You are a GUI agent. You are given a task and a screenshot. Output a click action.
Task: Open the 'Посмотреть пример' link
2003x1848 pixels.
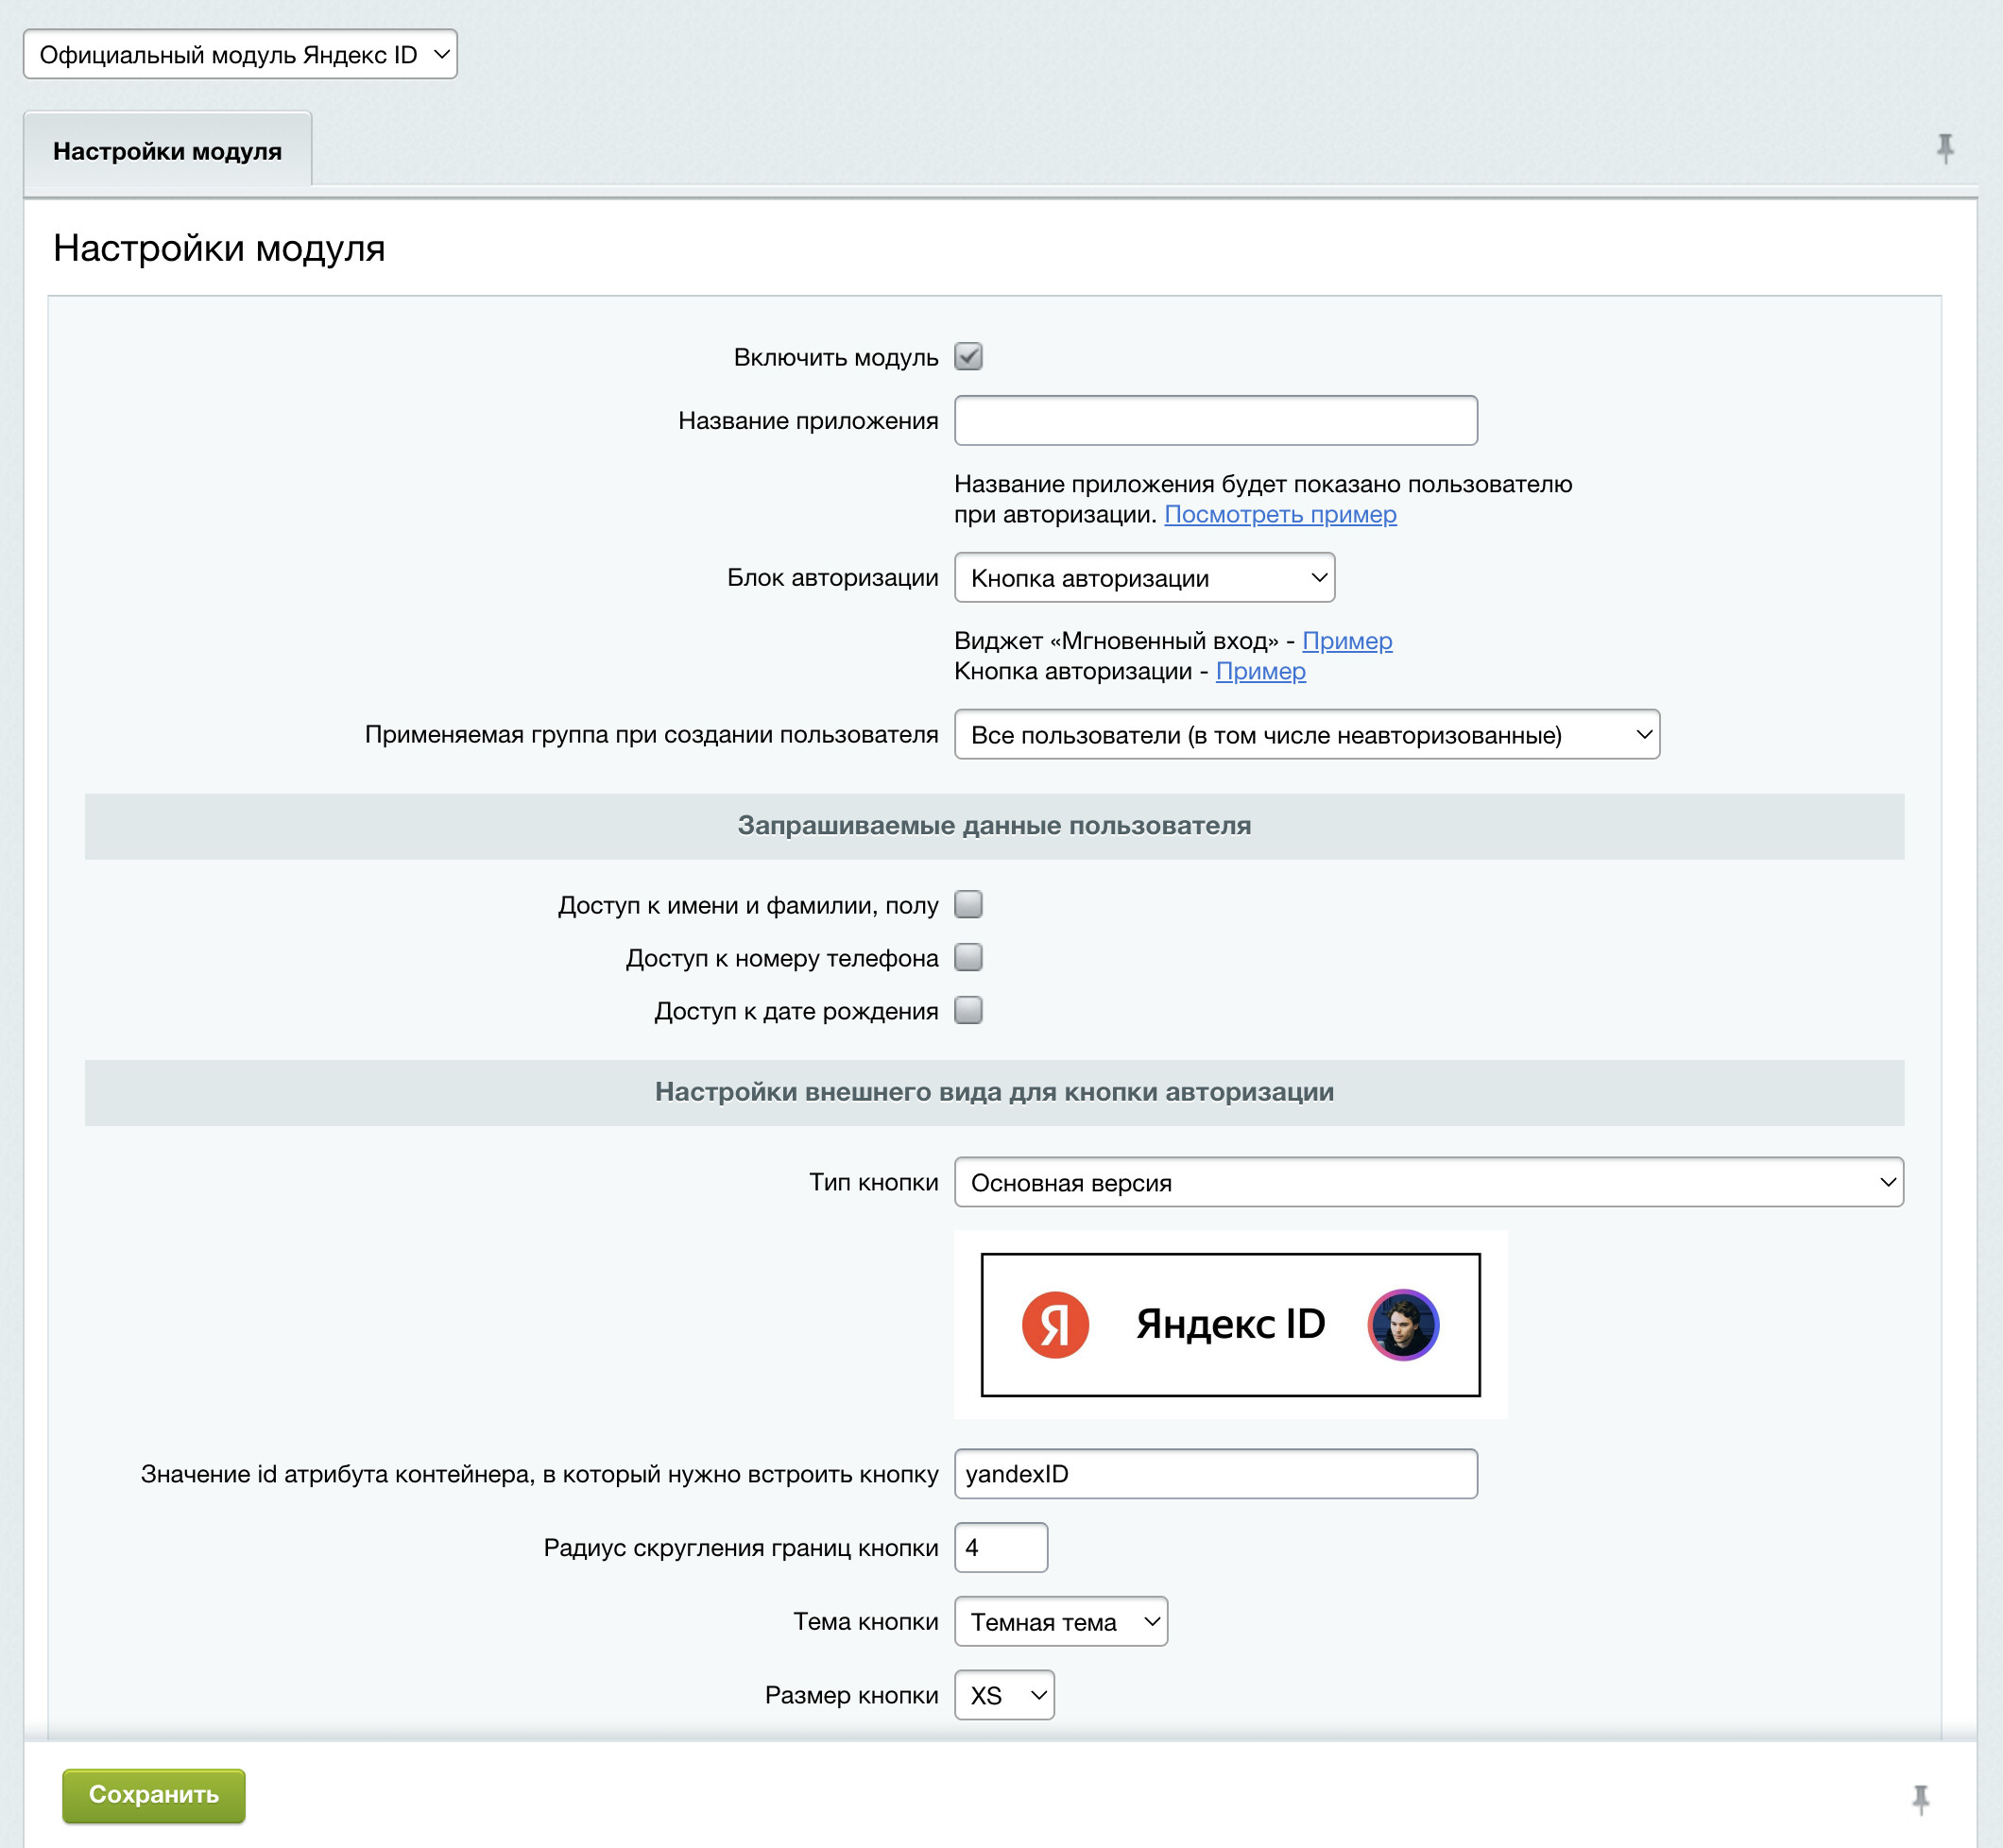click(x=1280, y=515)
